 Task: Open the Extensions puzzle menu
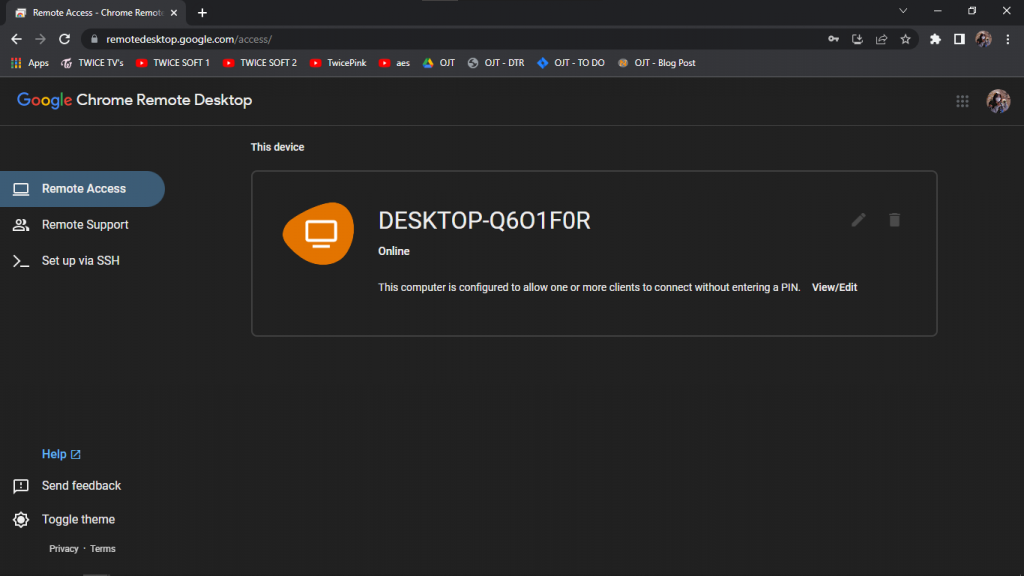[x=935, y=39]
